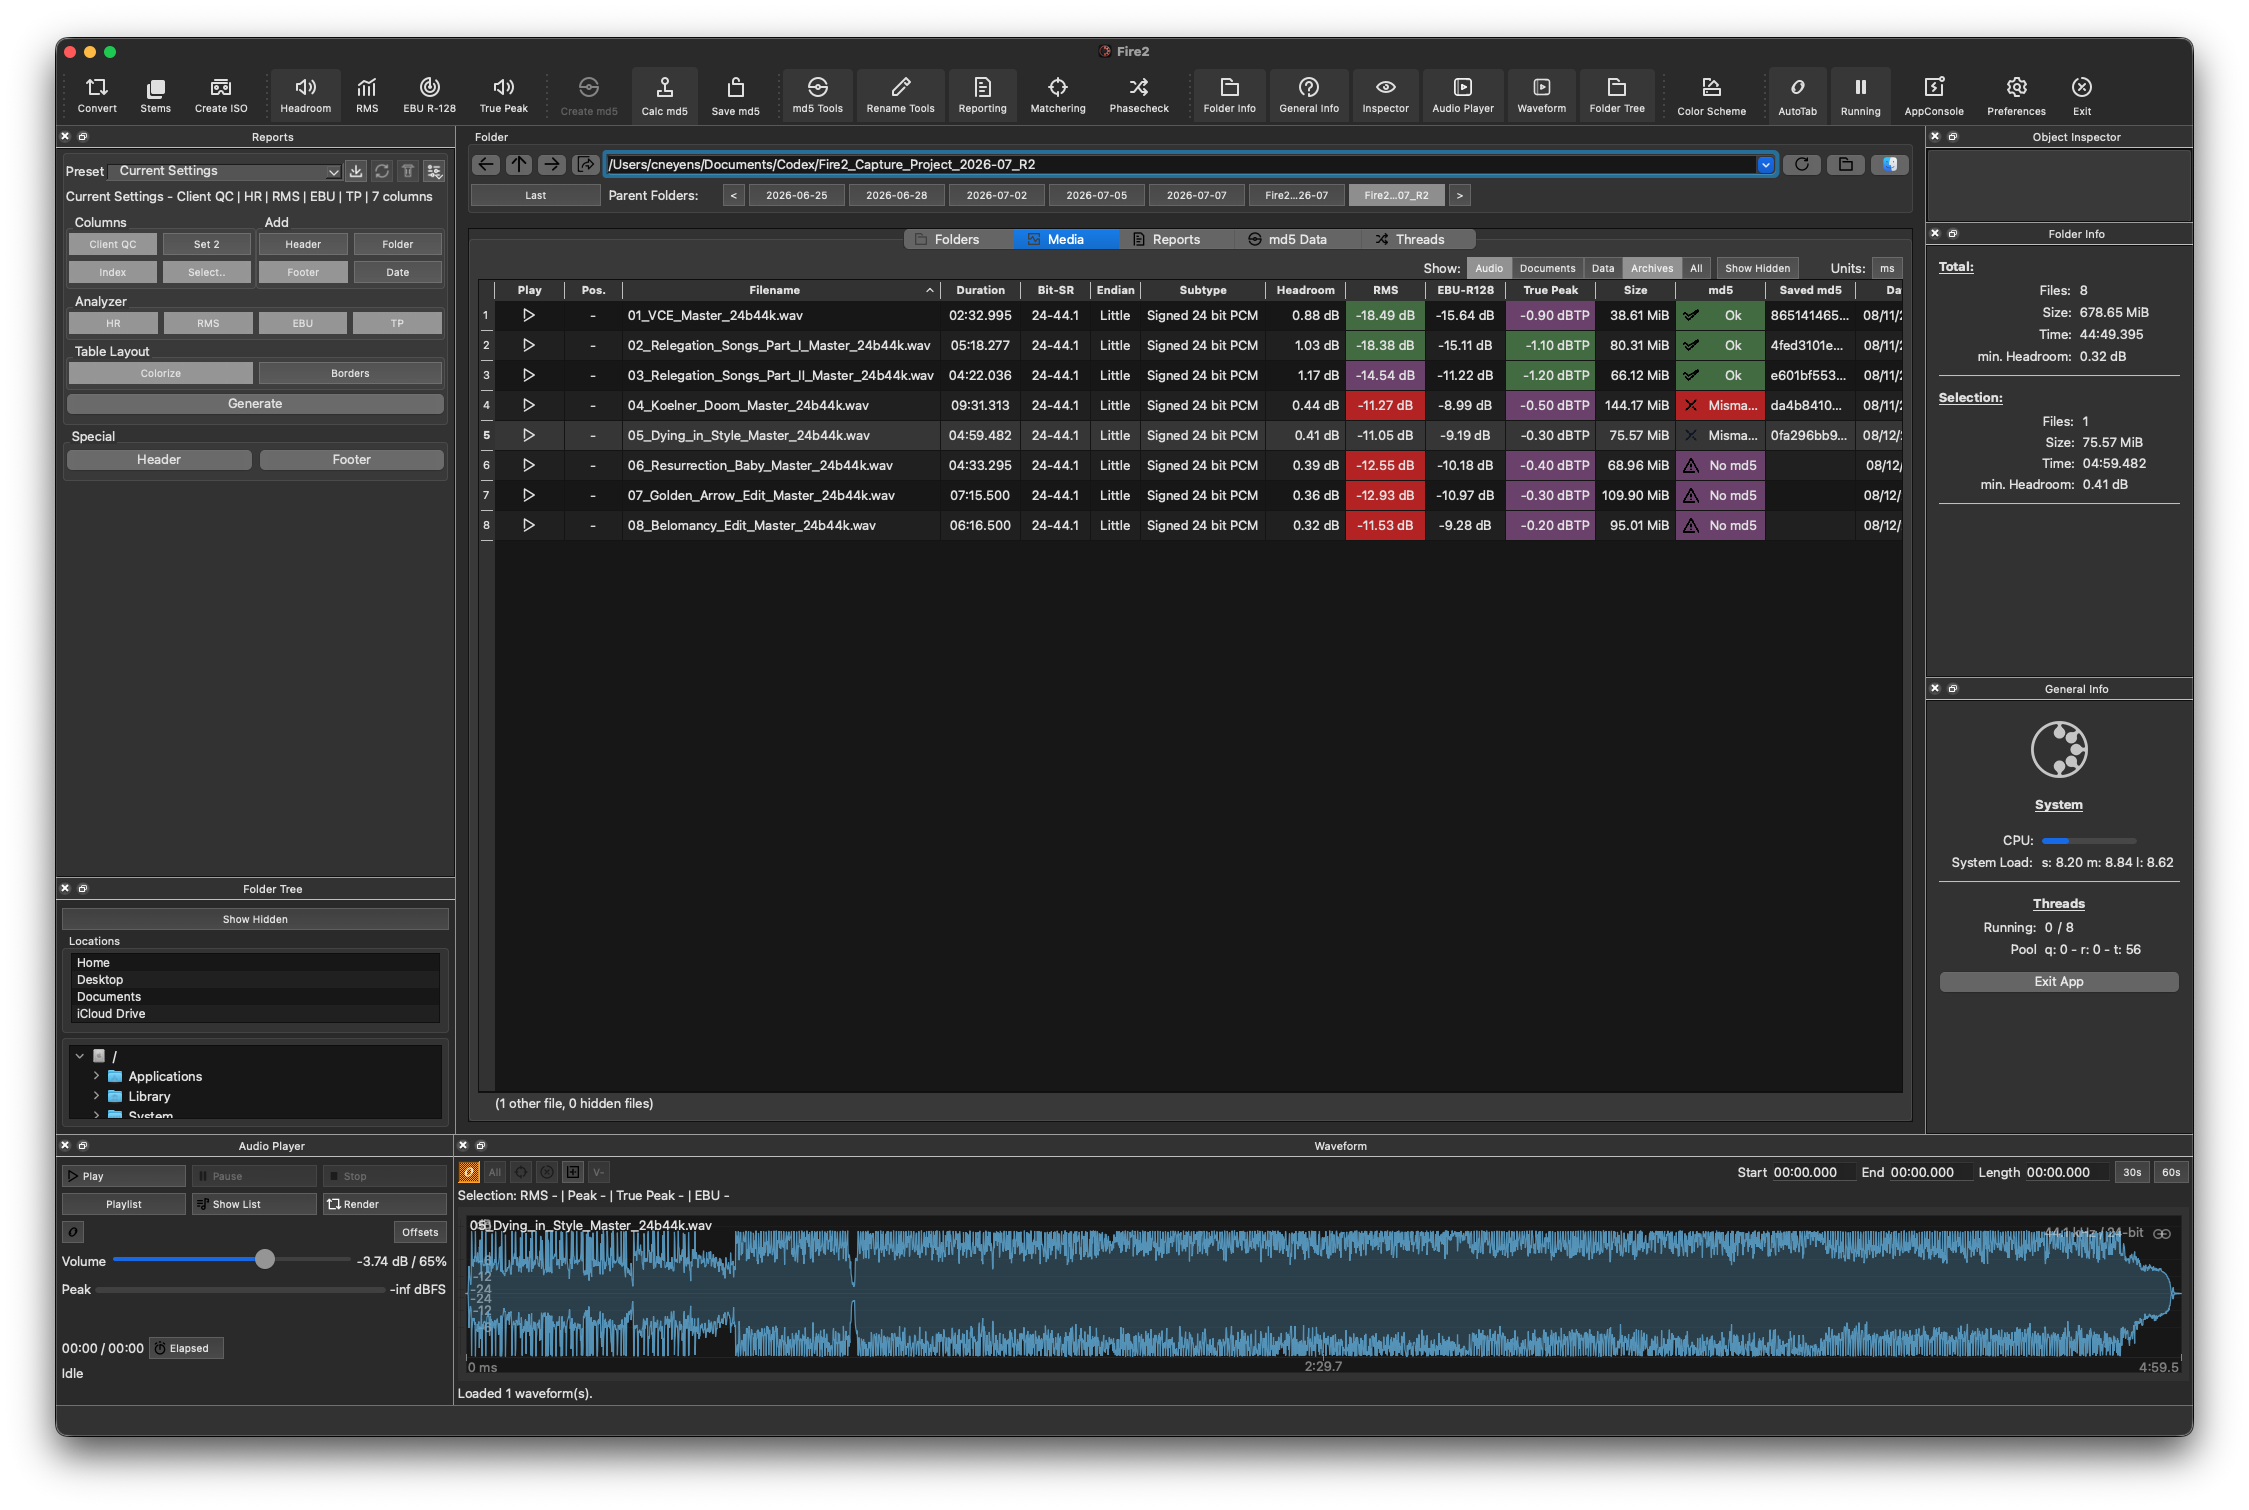This screenshot has height=1510, width=2249.
Task: Save the report preset with download icon
Action: click(x=355, y=171)
